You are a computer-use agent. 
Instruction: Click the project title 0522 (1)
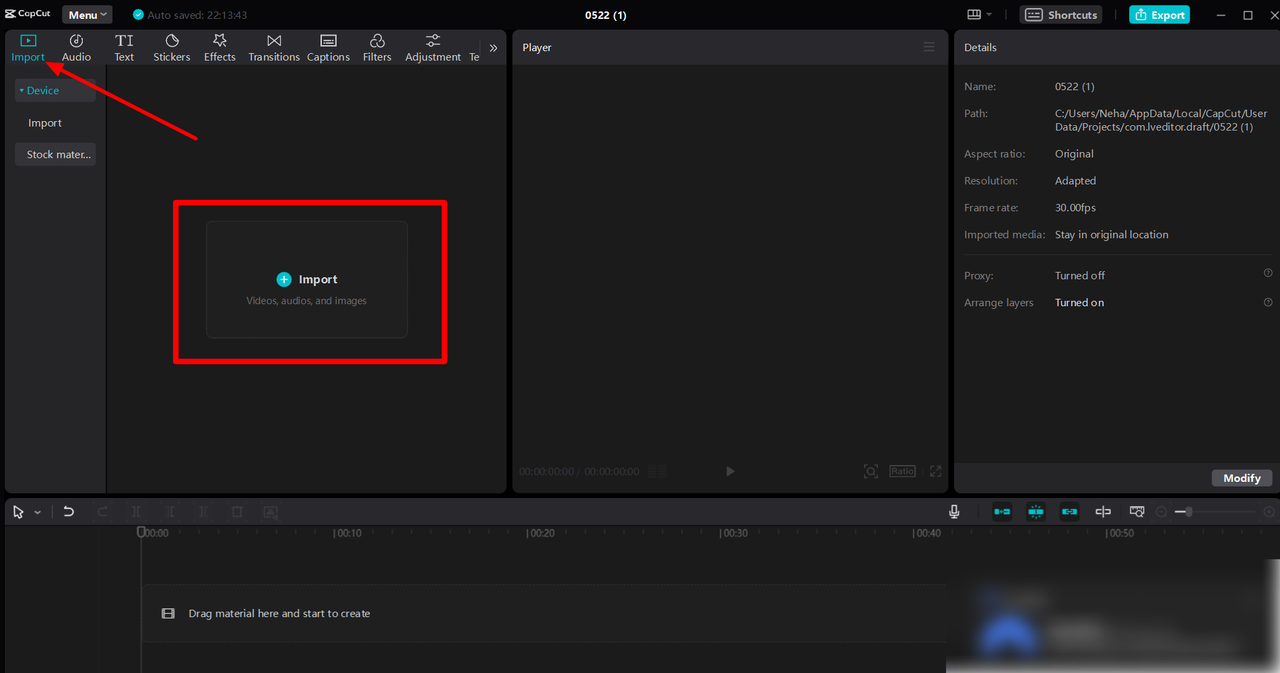[606, 15]
